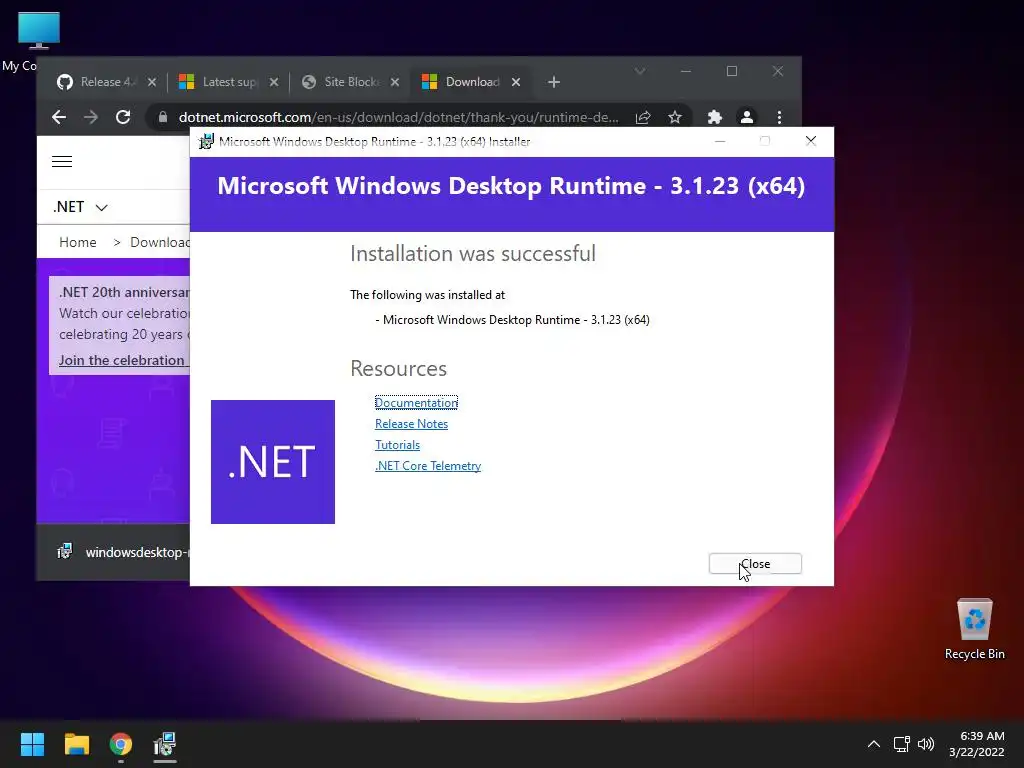Close the Download tab in Chrome

[x=516, y=82]
